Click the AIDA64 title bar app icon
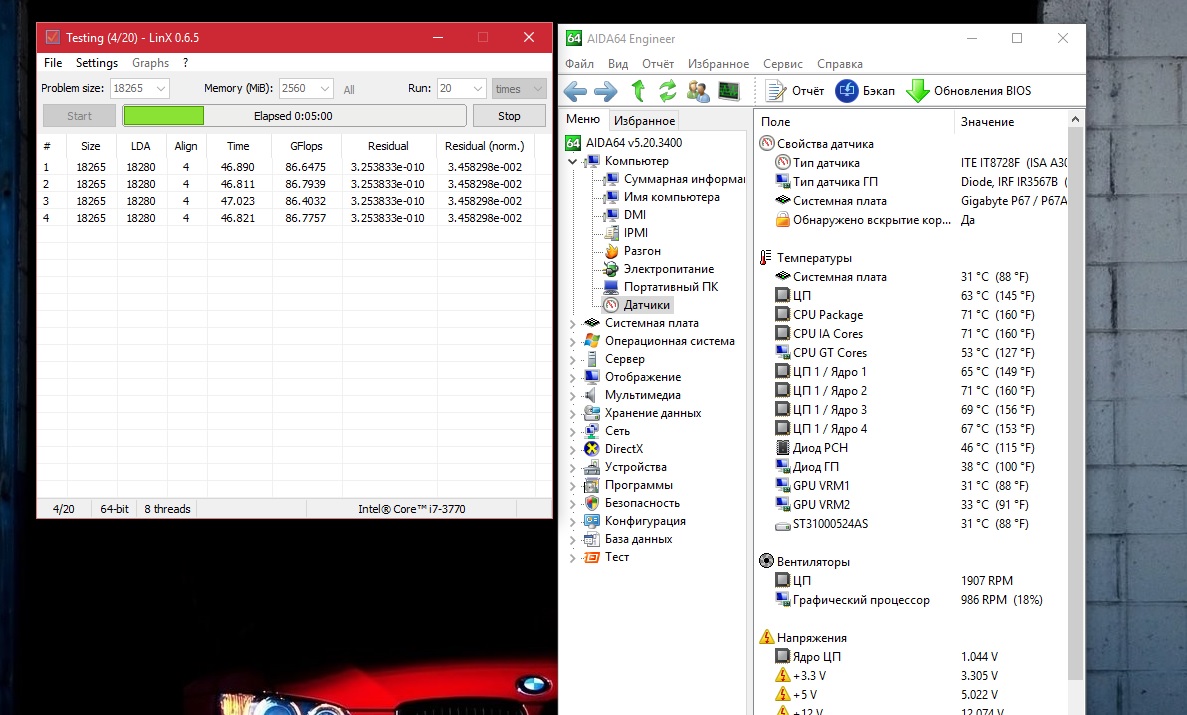Viewport: 1187px width, 715px height. point(574,38)
